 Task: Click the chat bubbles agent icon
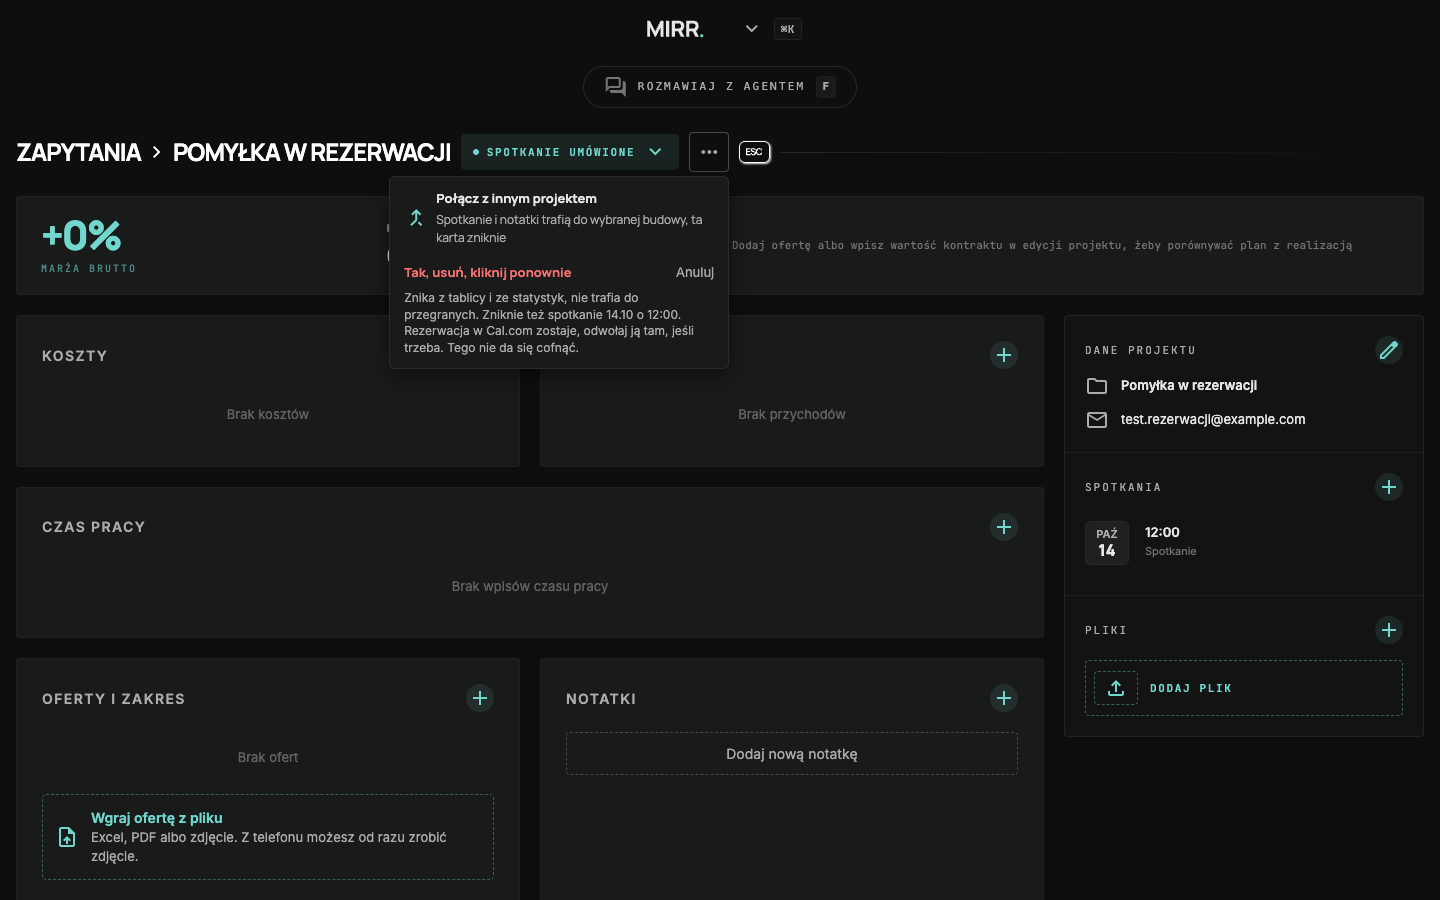[616, 87]
